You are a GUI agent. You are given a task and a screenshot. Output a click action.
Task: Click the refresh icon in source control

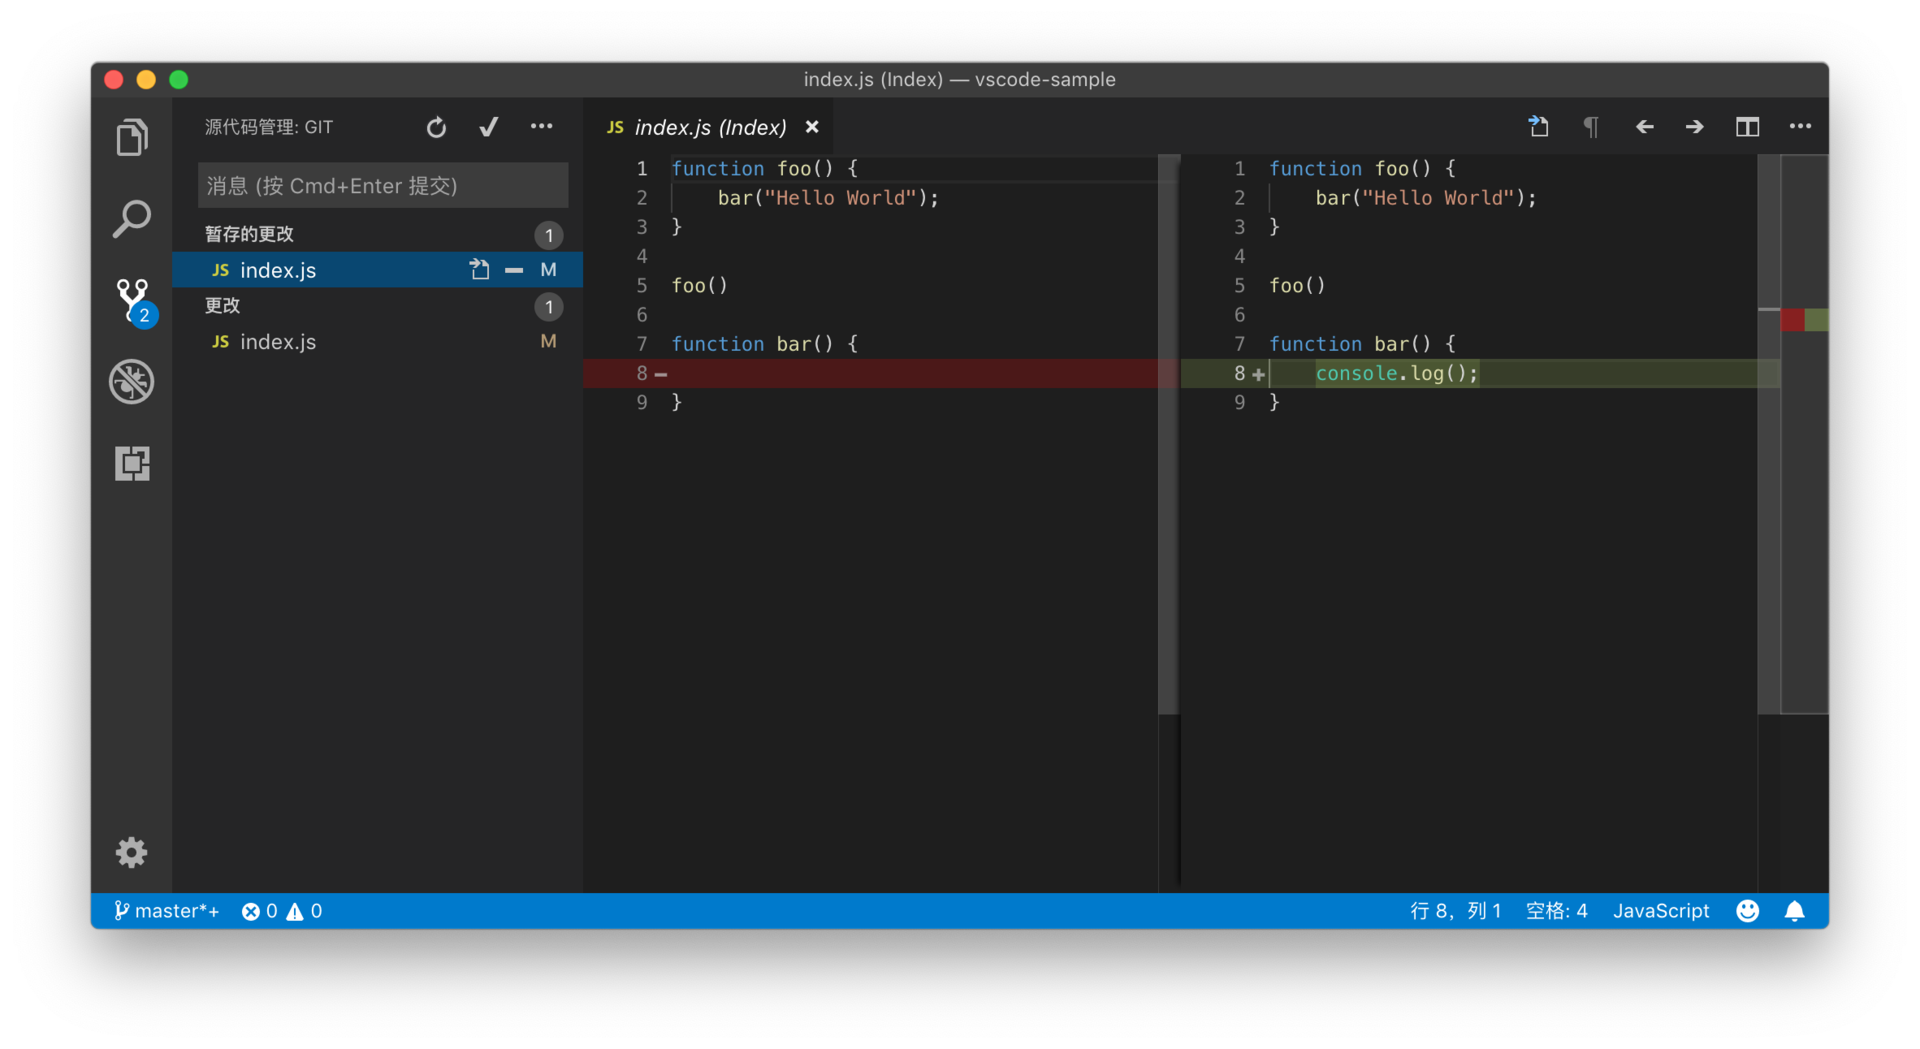point(436,127)
